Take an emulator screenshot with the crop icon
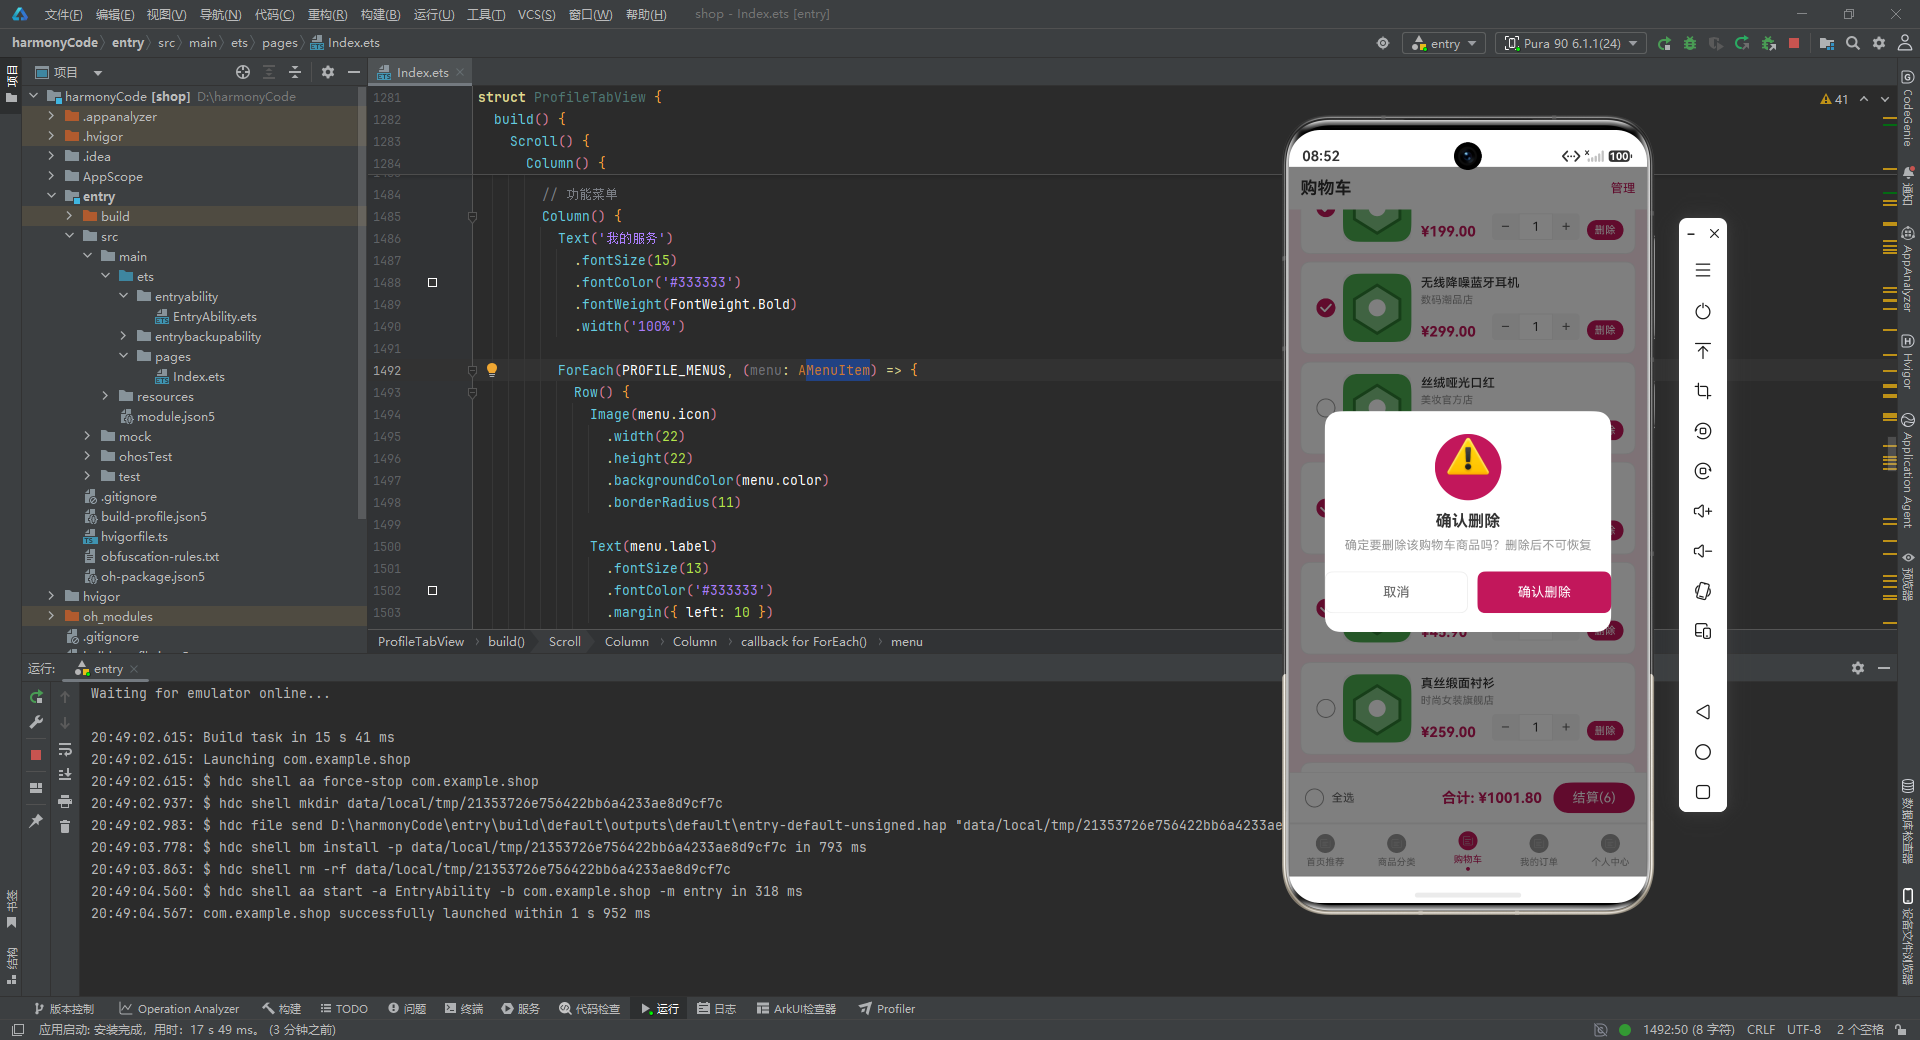1920x1040 pixels. pos(1703,391)
